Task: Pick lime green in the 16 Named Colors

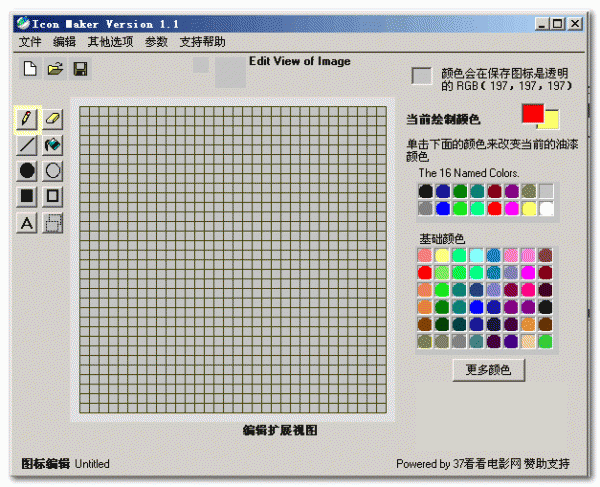Action: tap(460, 208)
